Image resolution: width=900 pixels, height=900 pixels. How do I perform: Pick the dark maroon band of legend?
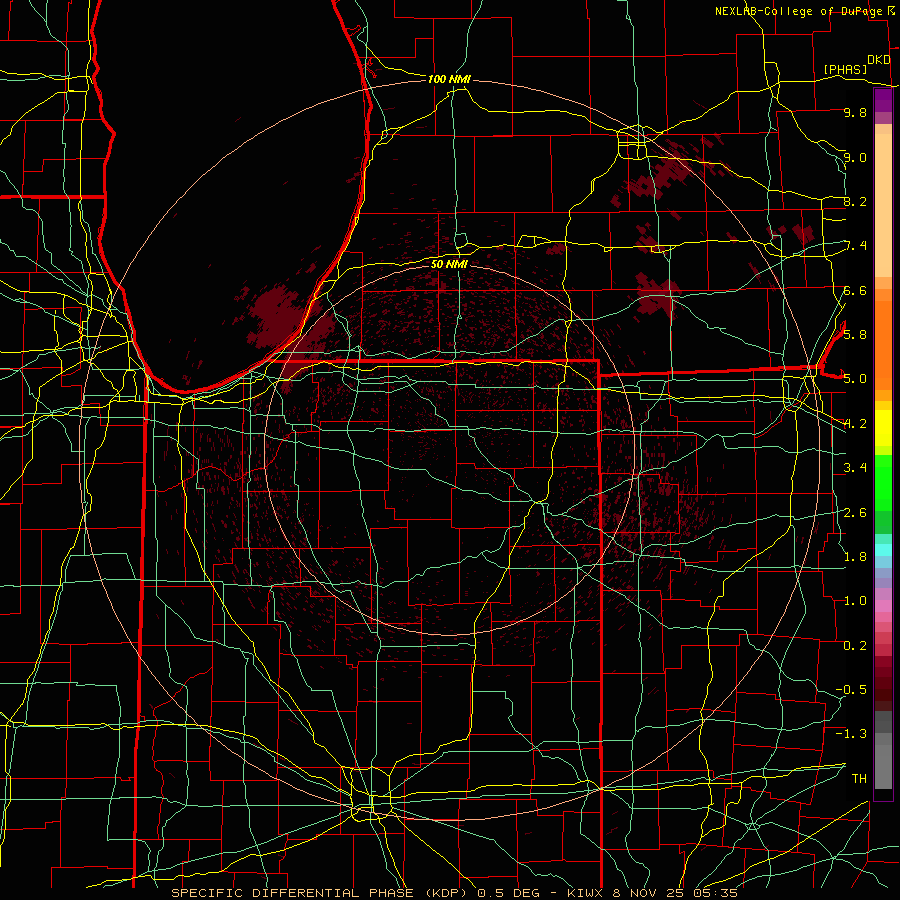(x=883, y=683)
